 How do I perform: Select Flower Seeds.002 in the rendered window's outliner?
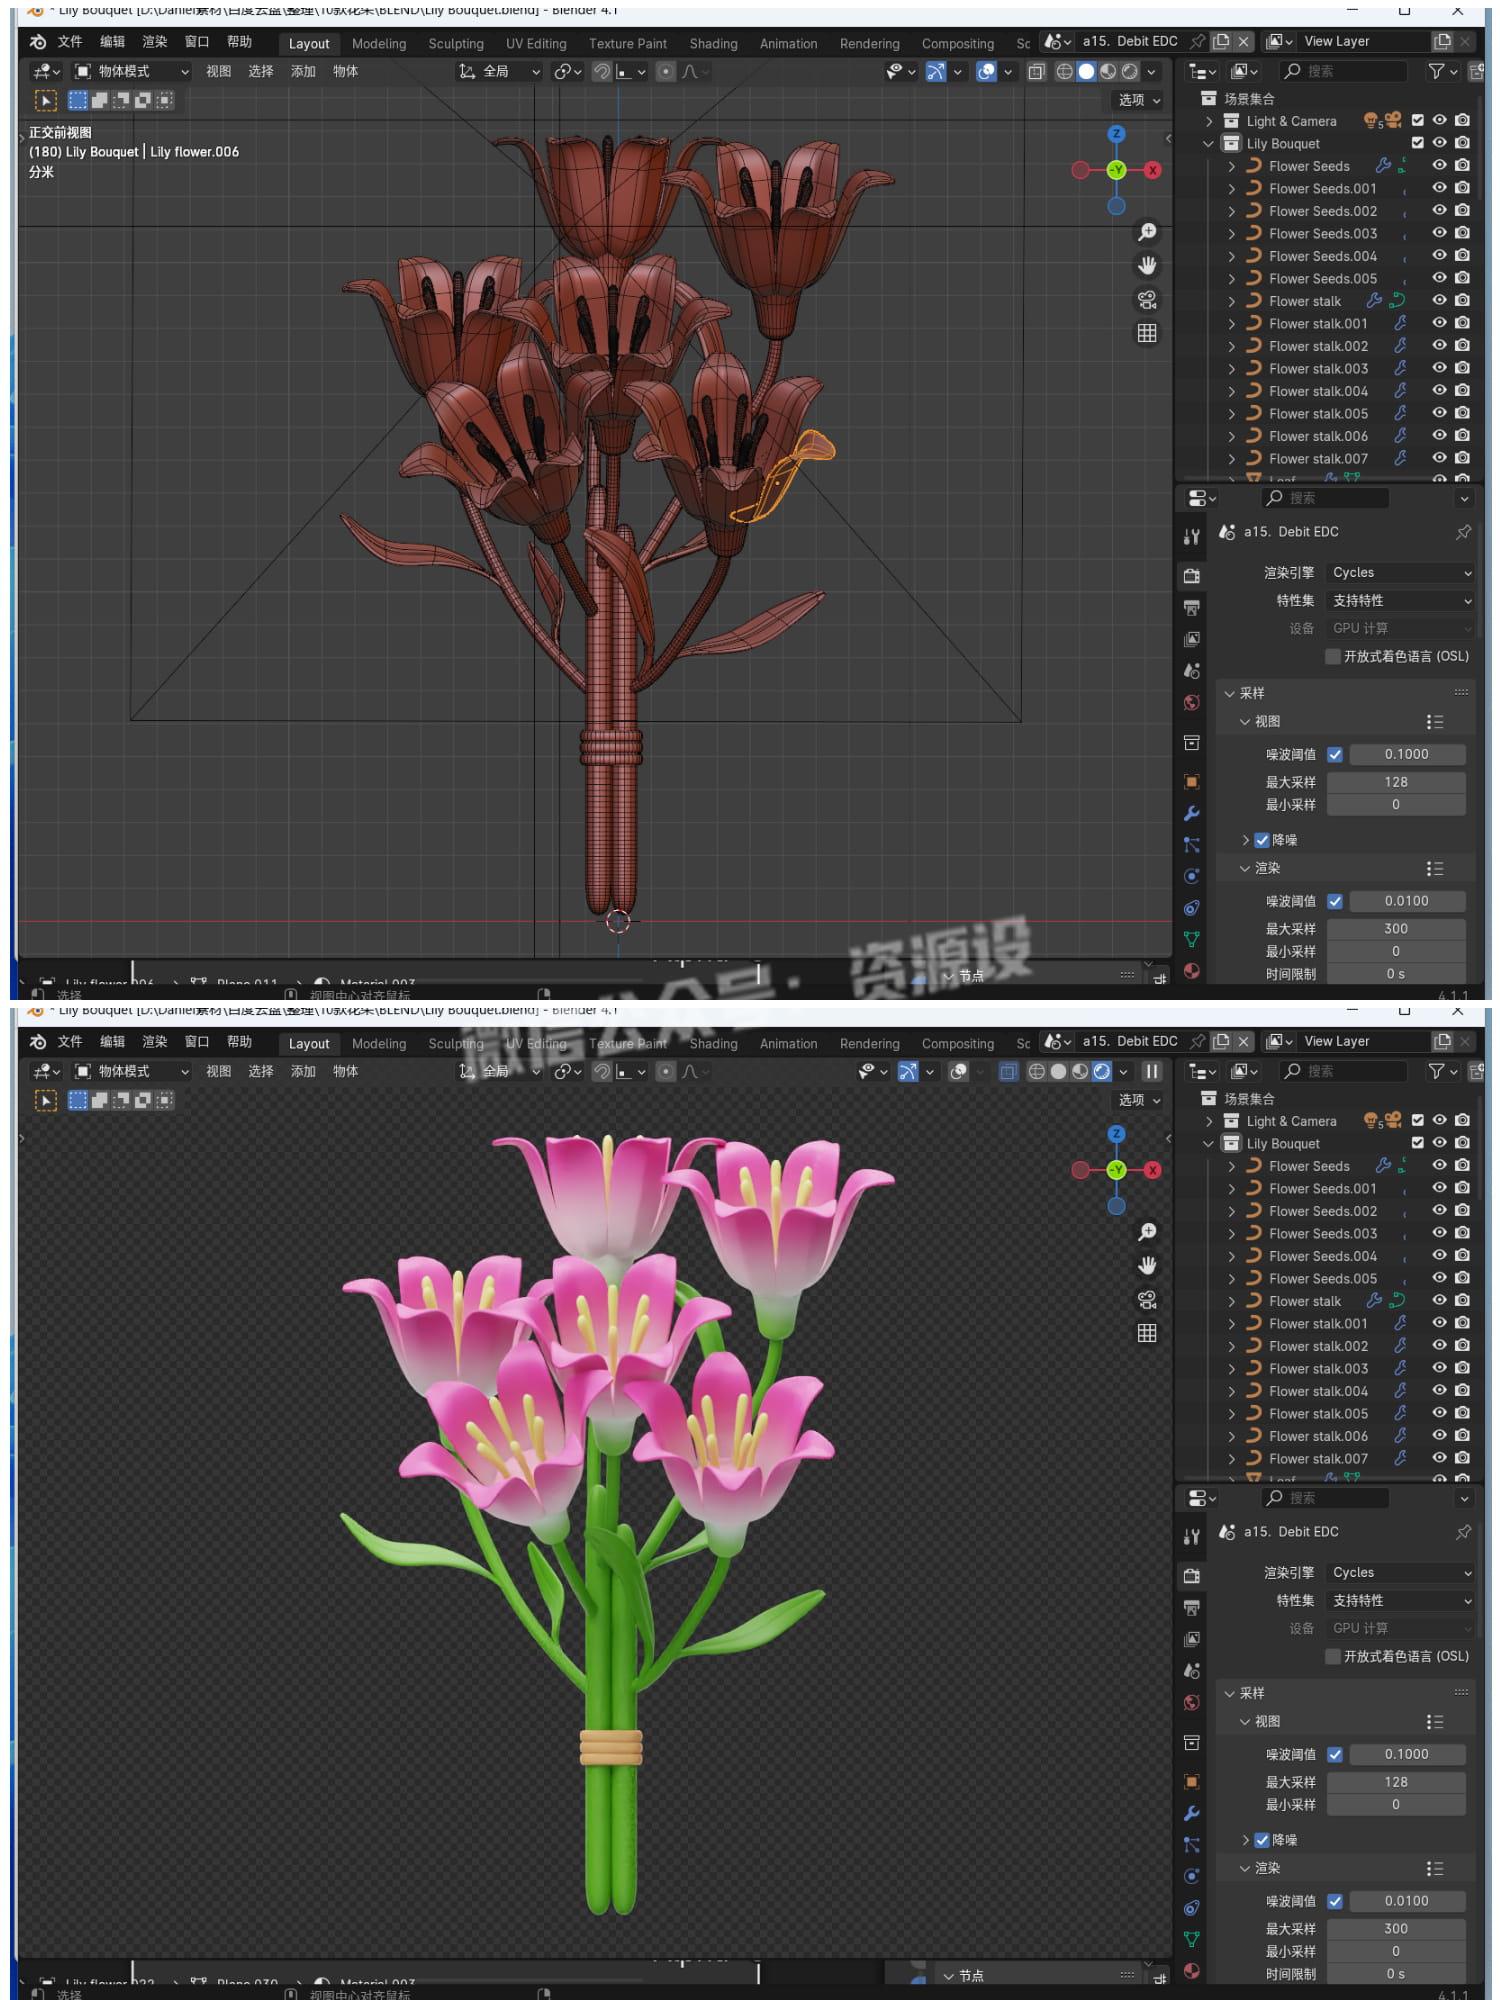(1322, 1211)
